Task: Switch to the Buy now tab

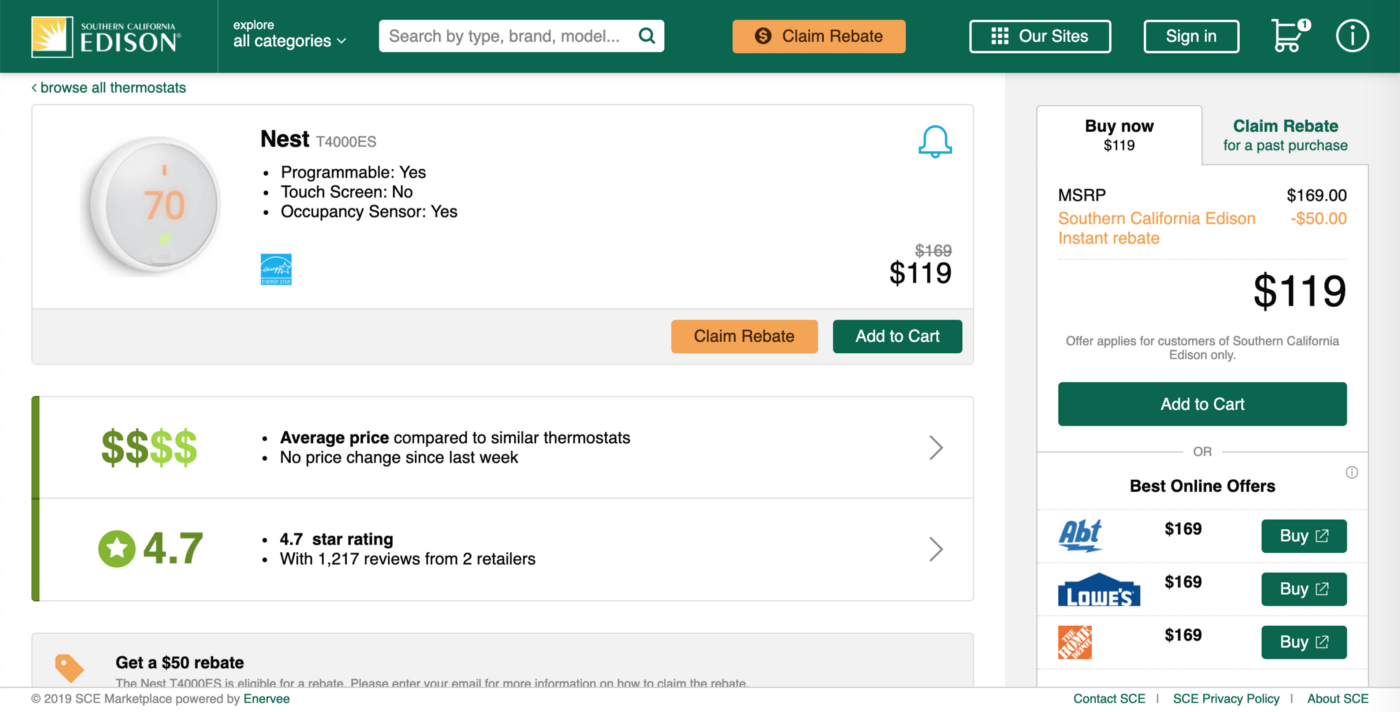Action: coord(1119,135)
